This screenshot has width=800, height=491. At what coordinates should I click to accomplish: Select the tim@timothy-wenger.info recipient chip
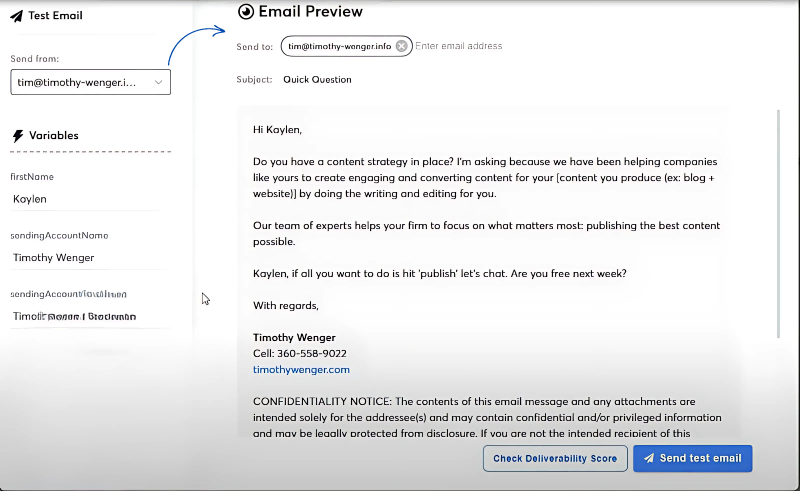340,46
